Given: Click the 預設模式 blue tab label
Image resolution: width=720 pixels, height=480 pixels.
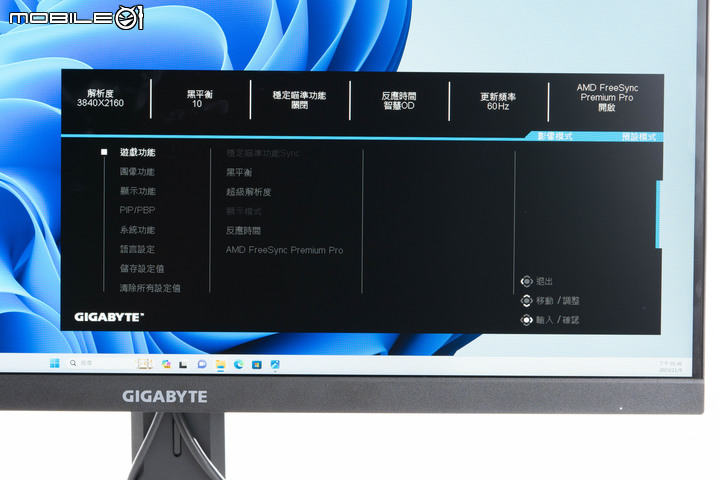Looking at the screenshot, I should 639,137.
